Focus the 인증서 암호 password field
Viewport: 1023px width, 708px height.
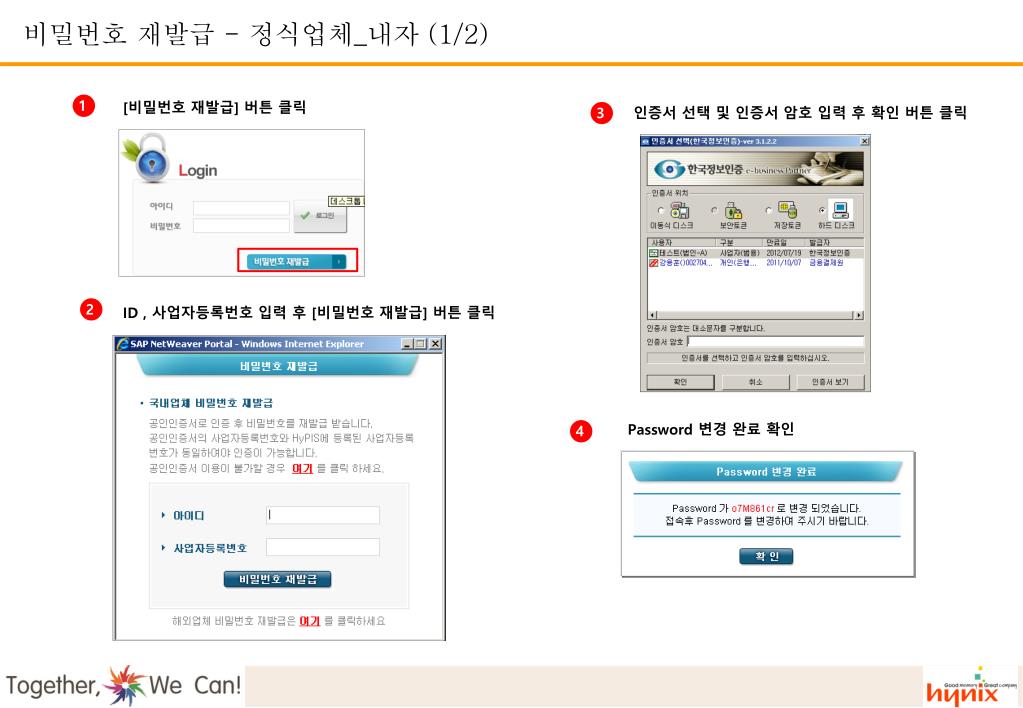point(775,341)
